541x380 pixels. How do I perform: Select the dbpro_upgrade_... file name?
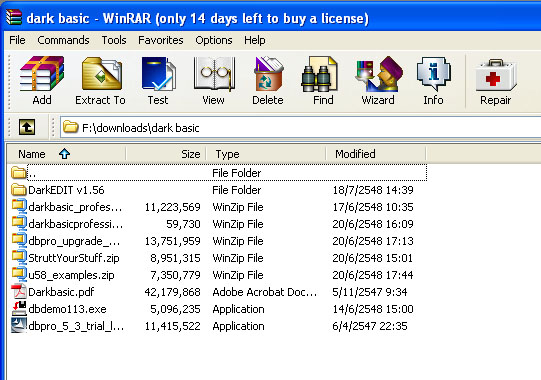pyautogui.click(x=74, y=241)
